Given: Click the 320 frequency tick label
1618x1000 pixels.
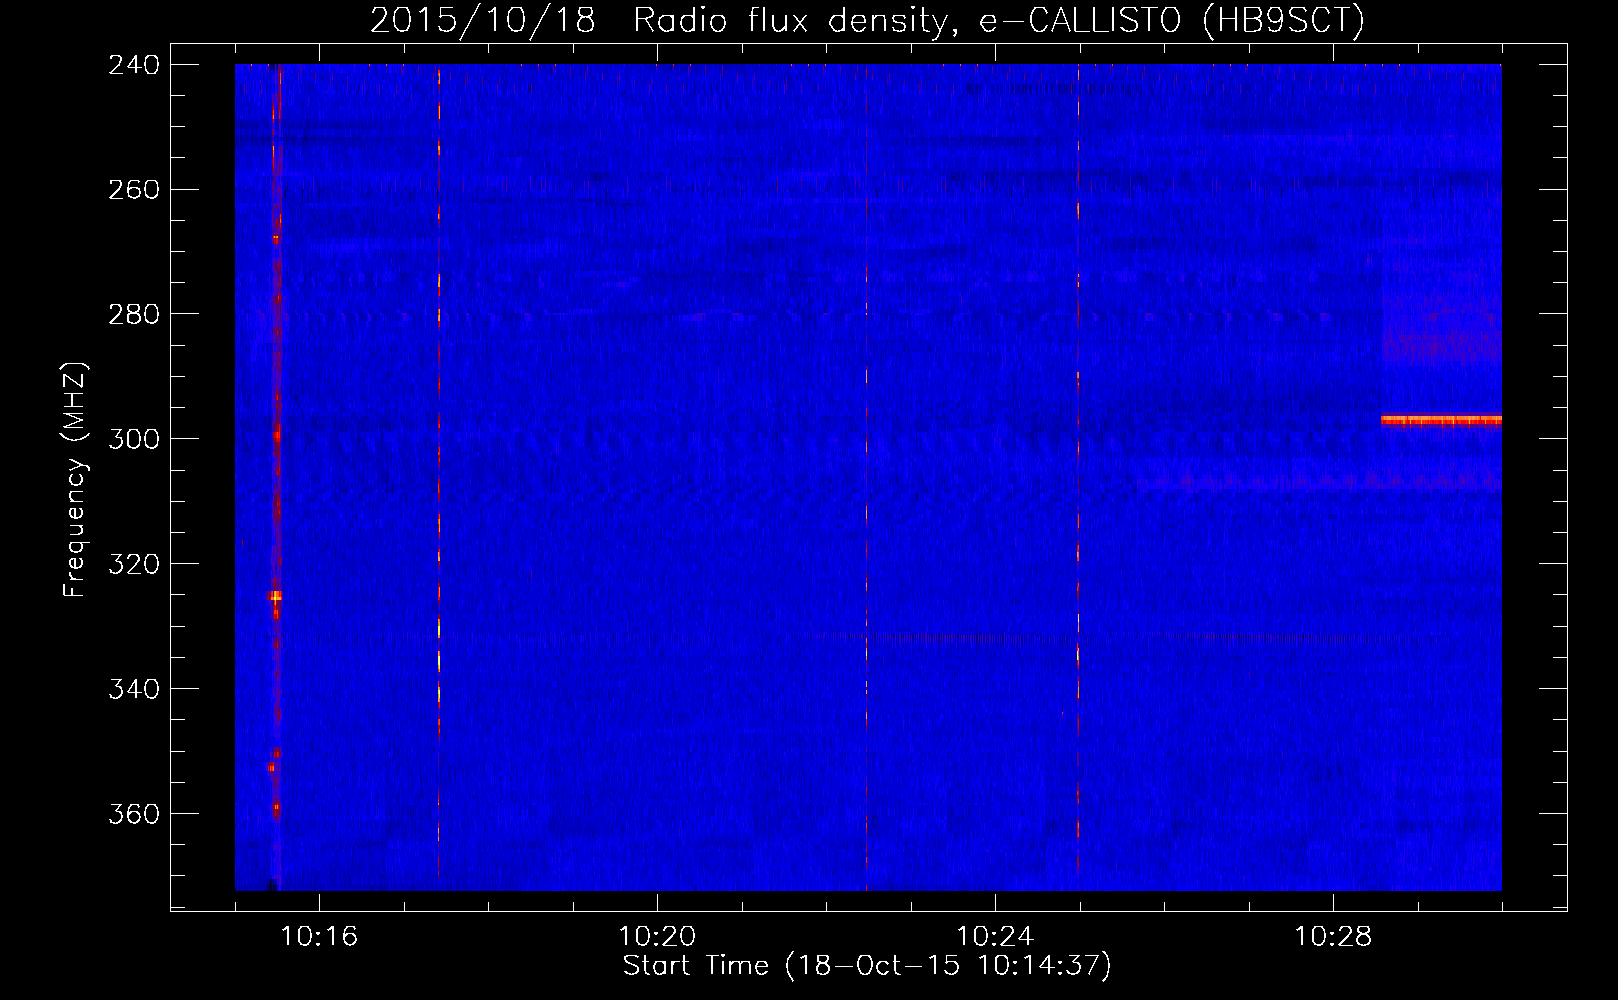Looking at the screenshot, I should (133, 564).
